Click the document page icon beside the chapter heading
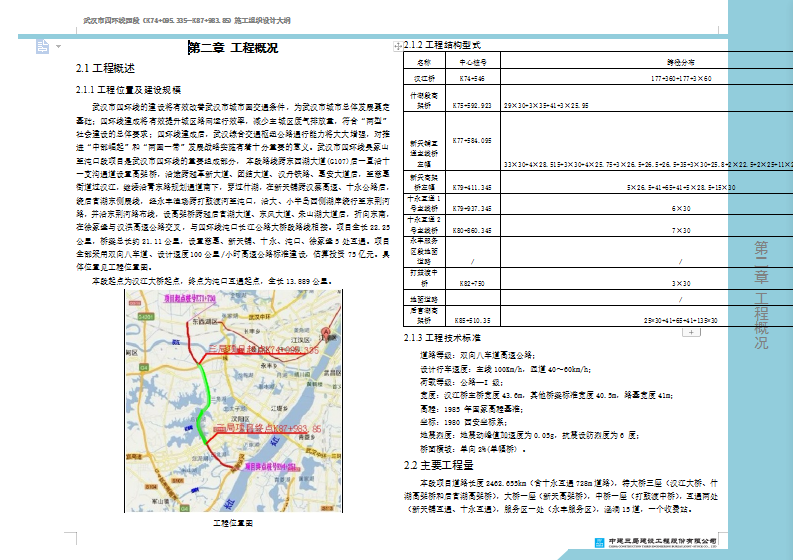 pos(42,47)
